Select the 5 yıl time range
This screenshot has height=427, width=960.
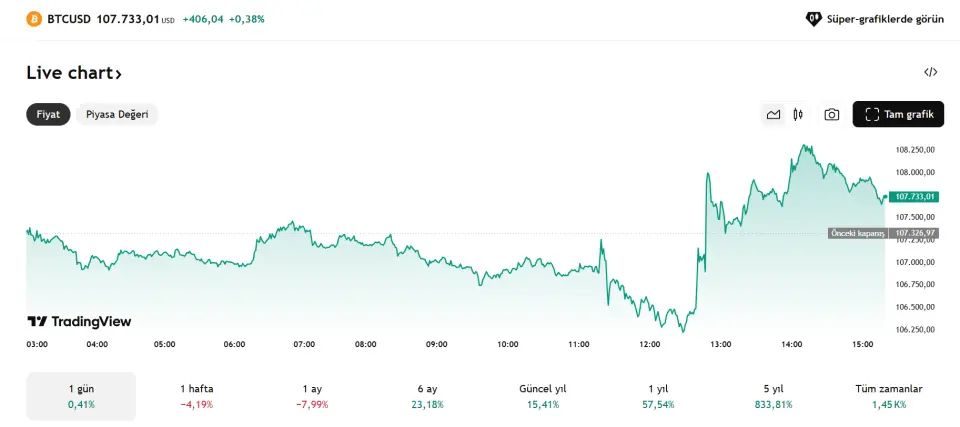(x=774, y=396)
